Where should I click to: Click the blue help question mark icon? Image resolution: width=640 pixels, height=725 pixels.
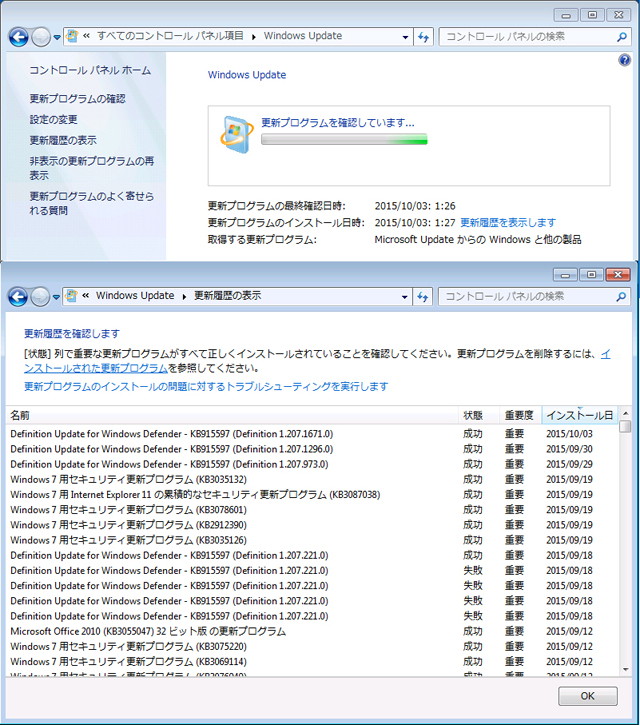coord(624,61)
